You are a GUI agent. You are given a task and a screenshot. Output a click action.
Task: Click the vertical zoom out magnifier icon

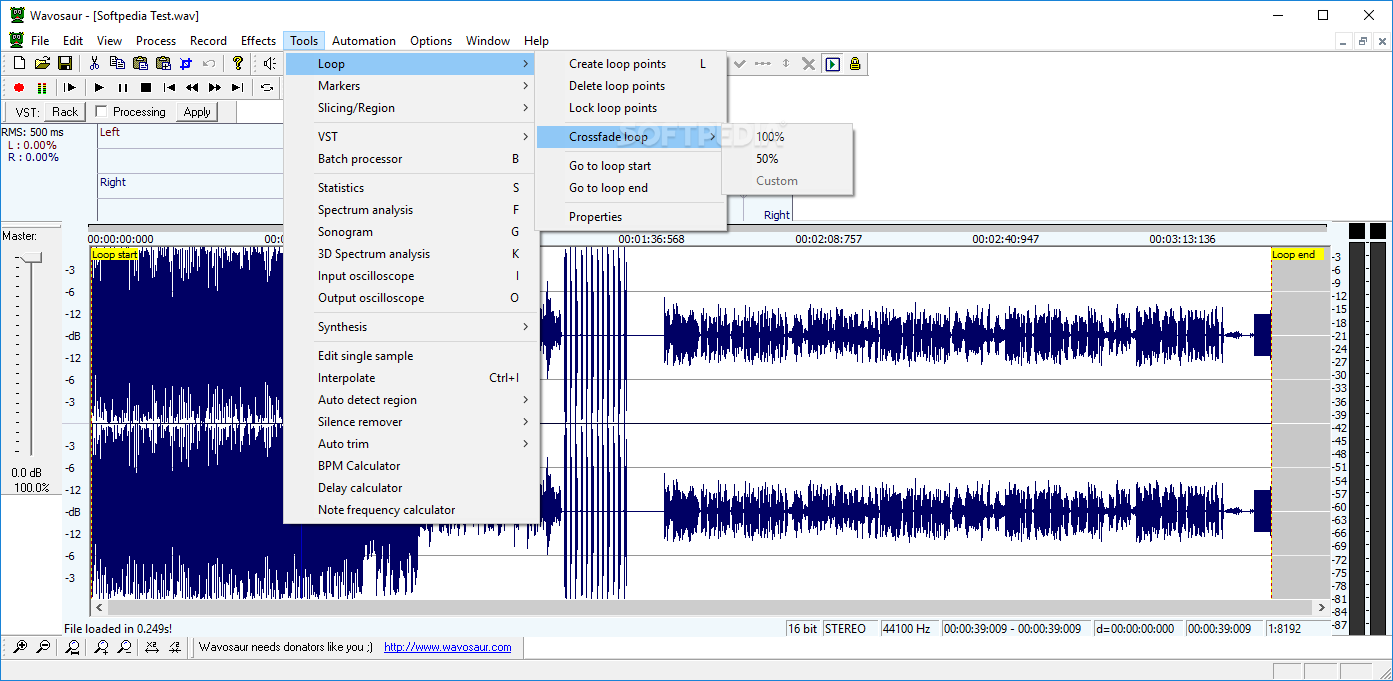click(124, 647)
